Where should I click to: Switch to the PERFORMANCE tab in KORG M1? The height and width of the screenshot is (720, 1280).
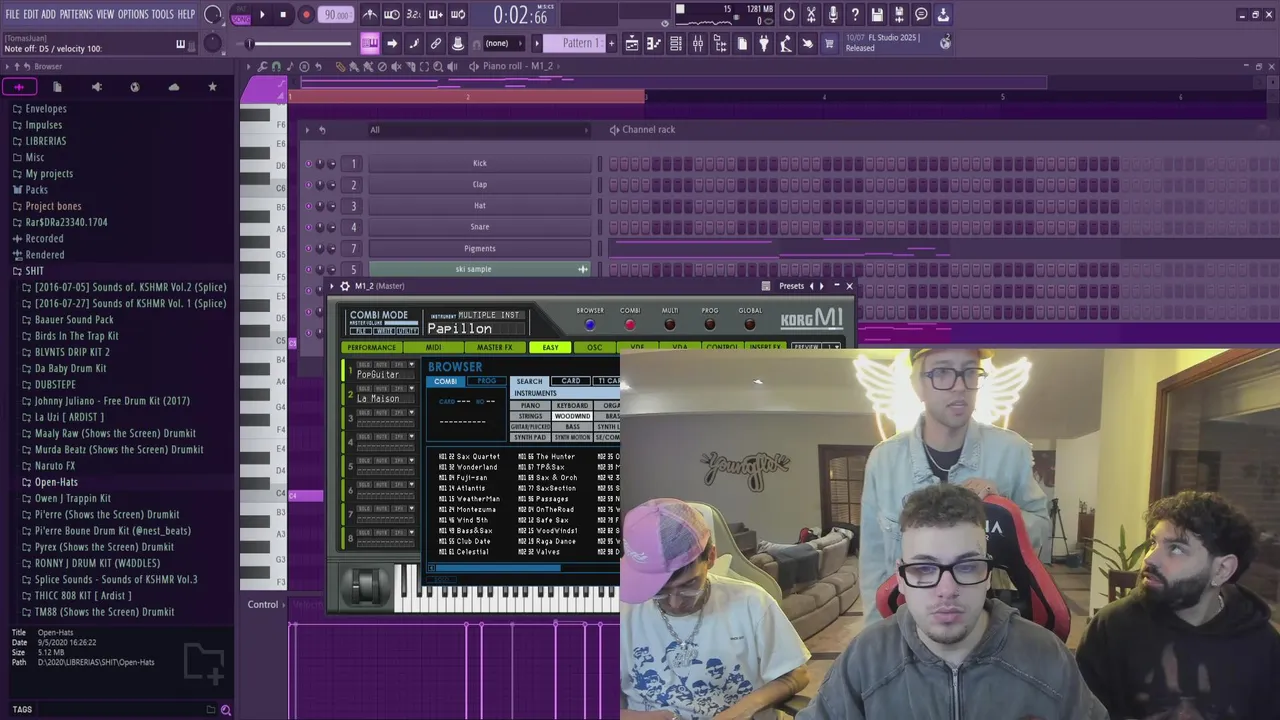pyautogui.click(x=372, y=347)
